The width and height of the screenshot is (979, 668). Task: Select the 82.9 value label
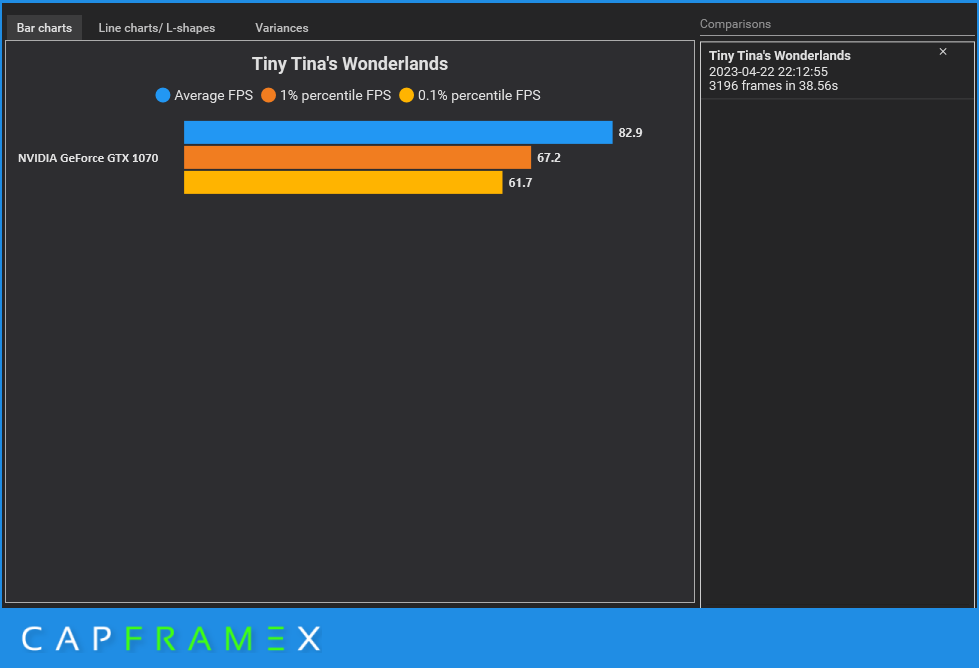click(x=630, y=132)
